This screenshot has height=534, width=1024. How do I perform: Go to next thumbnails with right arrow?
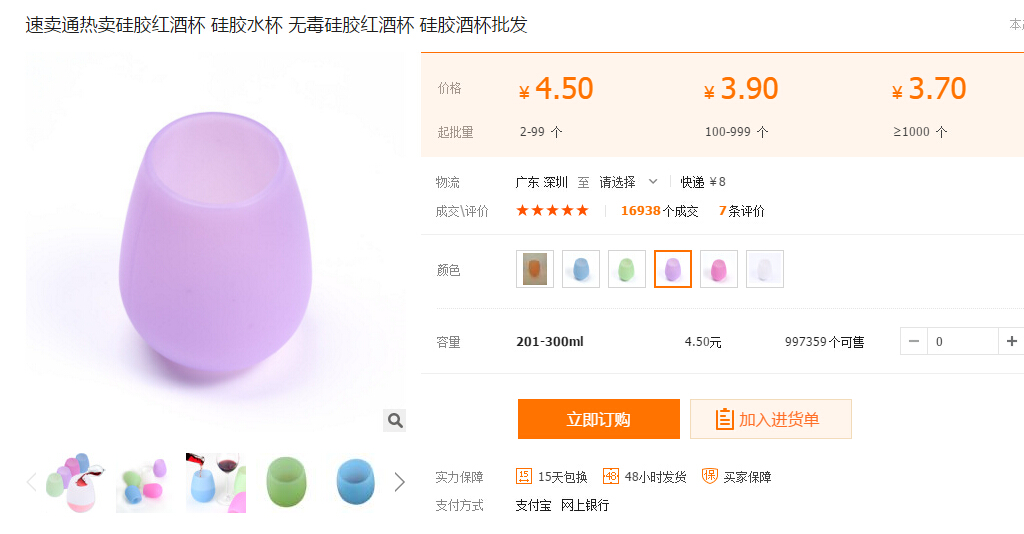coord(400,482)
